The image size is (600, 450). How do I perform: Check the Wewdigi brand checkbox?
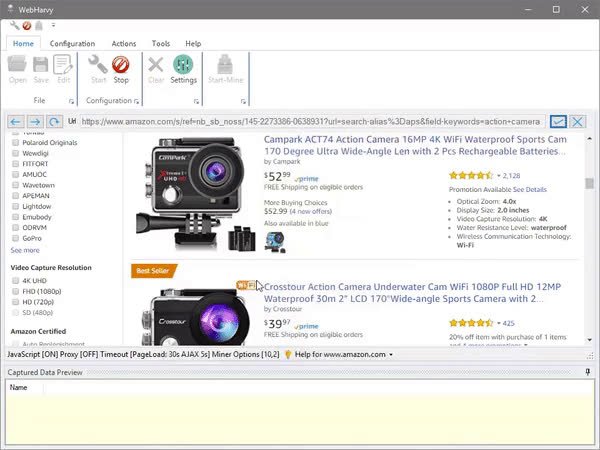[15, 153]
